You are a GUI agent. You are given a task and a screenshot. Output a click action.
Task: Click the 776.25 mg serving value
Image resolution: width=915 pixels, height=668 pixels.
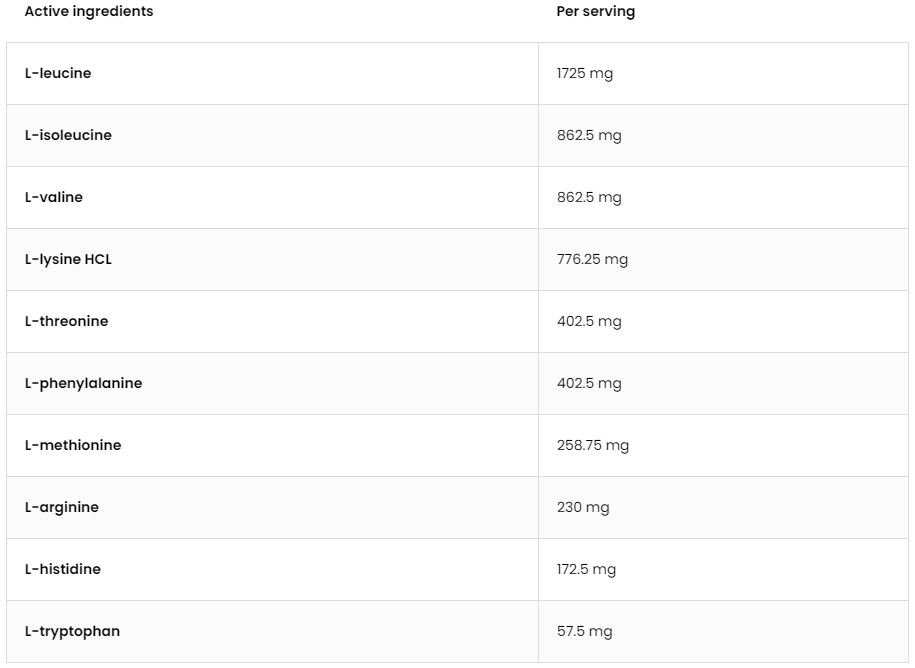(x=592, y=259)
